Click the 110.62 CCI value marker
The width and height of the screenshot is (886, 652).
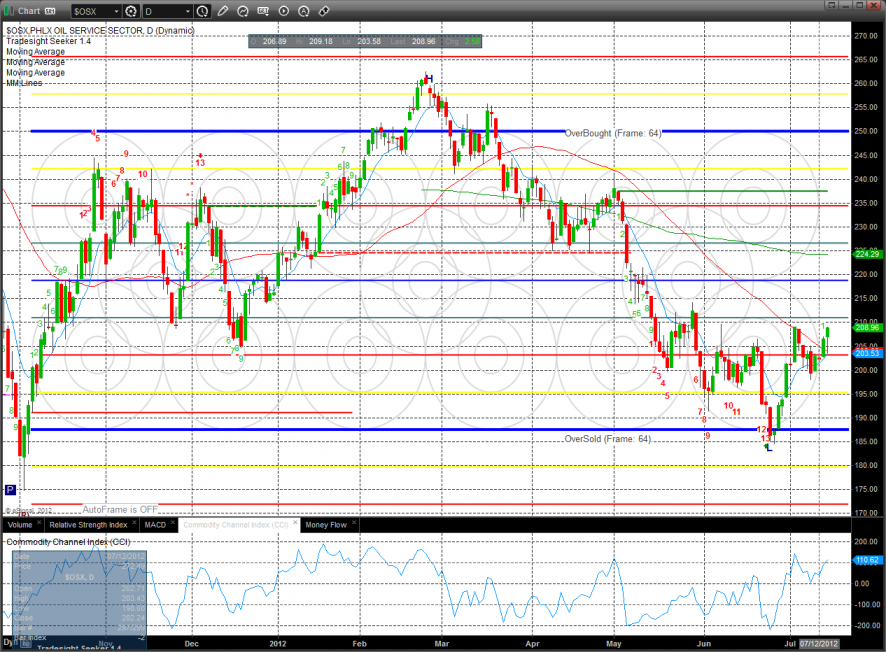[867, 561]
